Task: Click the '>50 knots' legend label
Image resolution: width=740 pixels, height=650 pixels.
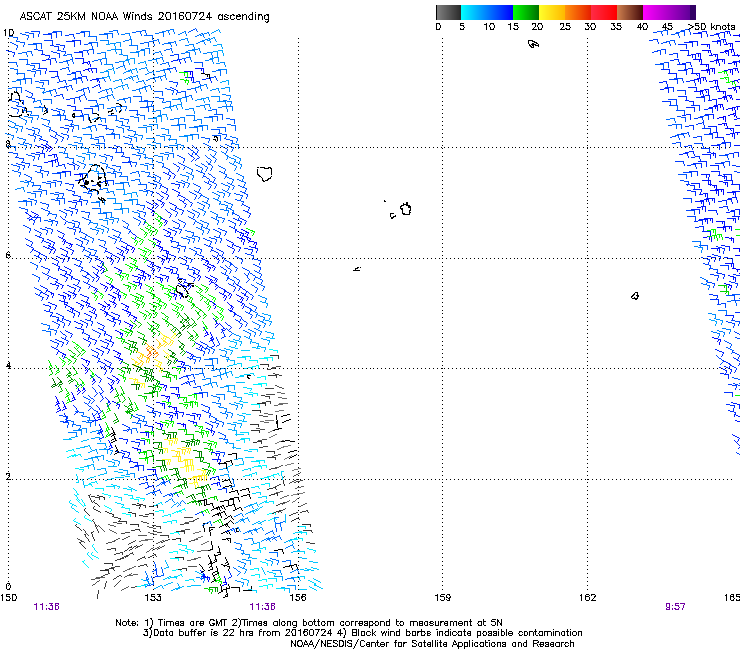Action: (x=712, y=27)
